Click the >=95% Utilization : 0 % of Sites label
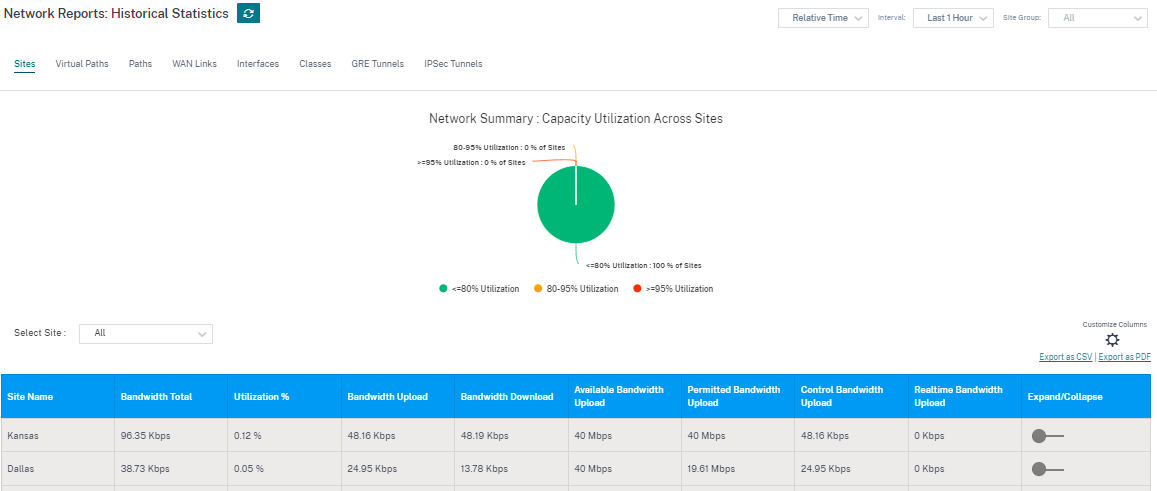 pyautogui.click(x=472, y=162)
